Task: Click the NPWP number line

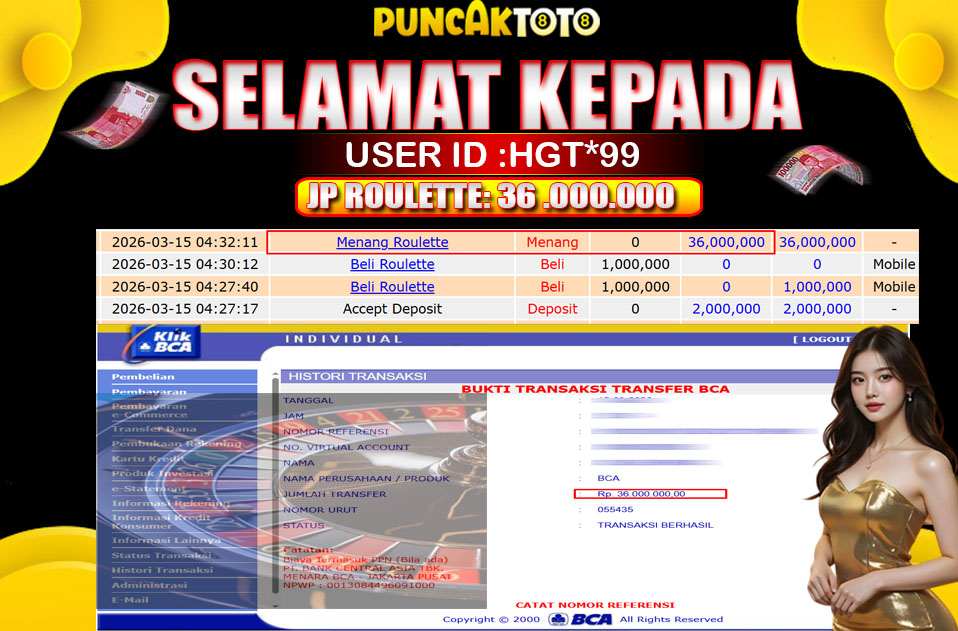Action: pyautogui.click(x=359, y=585)
